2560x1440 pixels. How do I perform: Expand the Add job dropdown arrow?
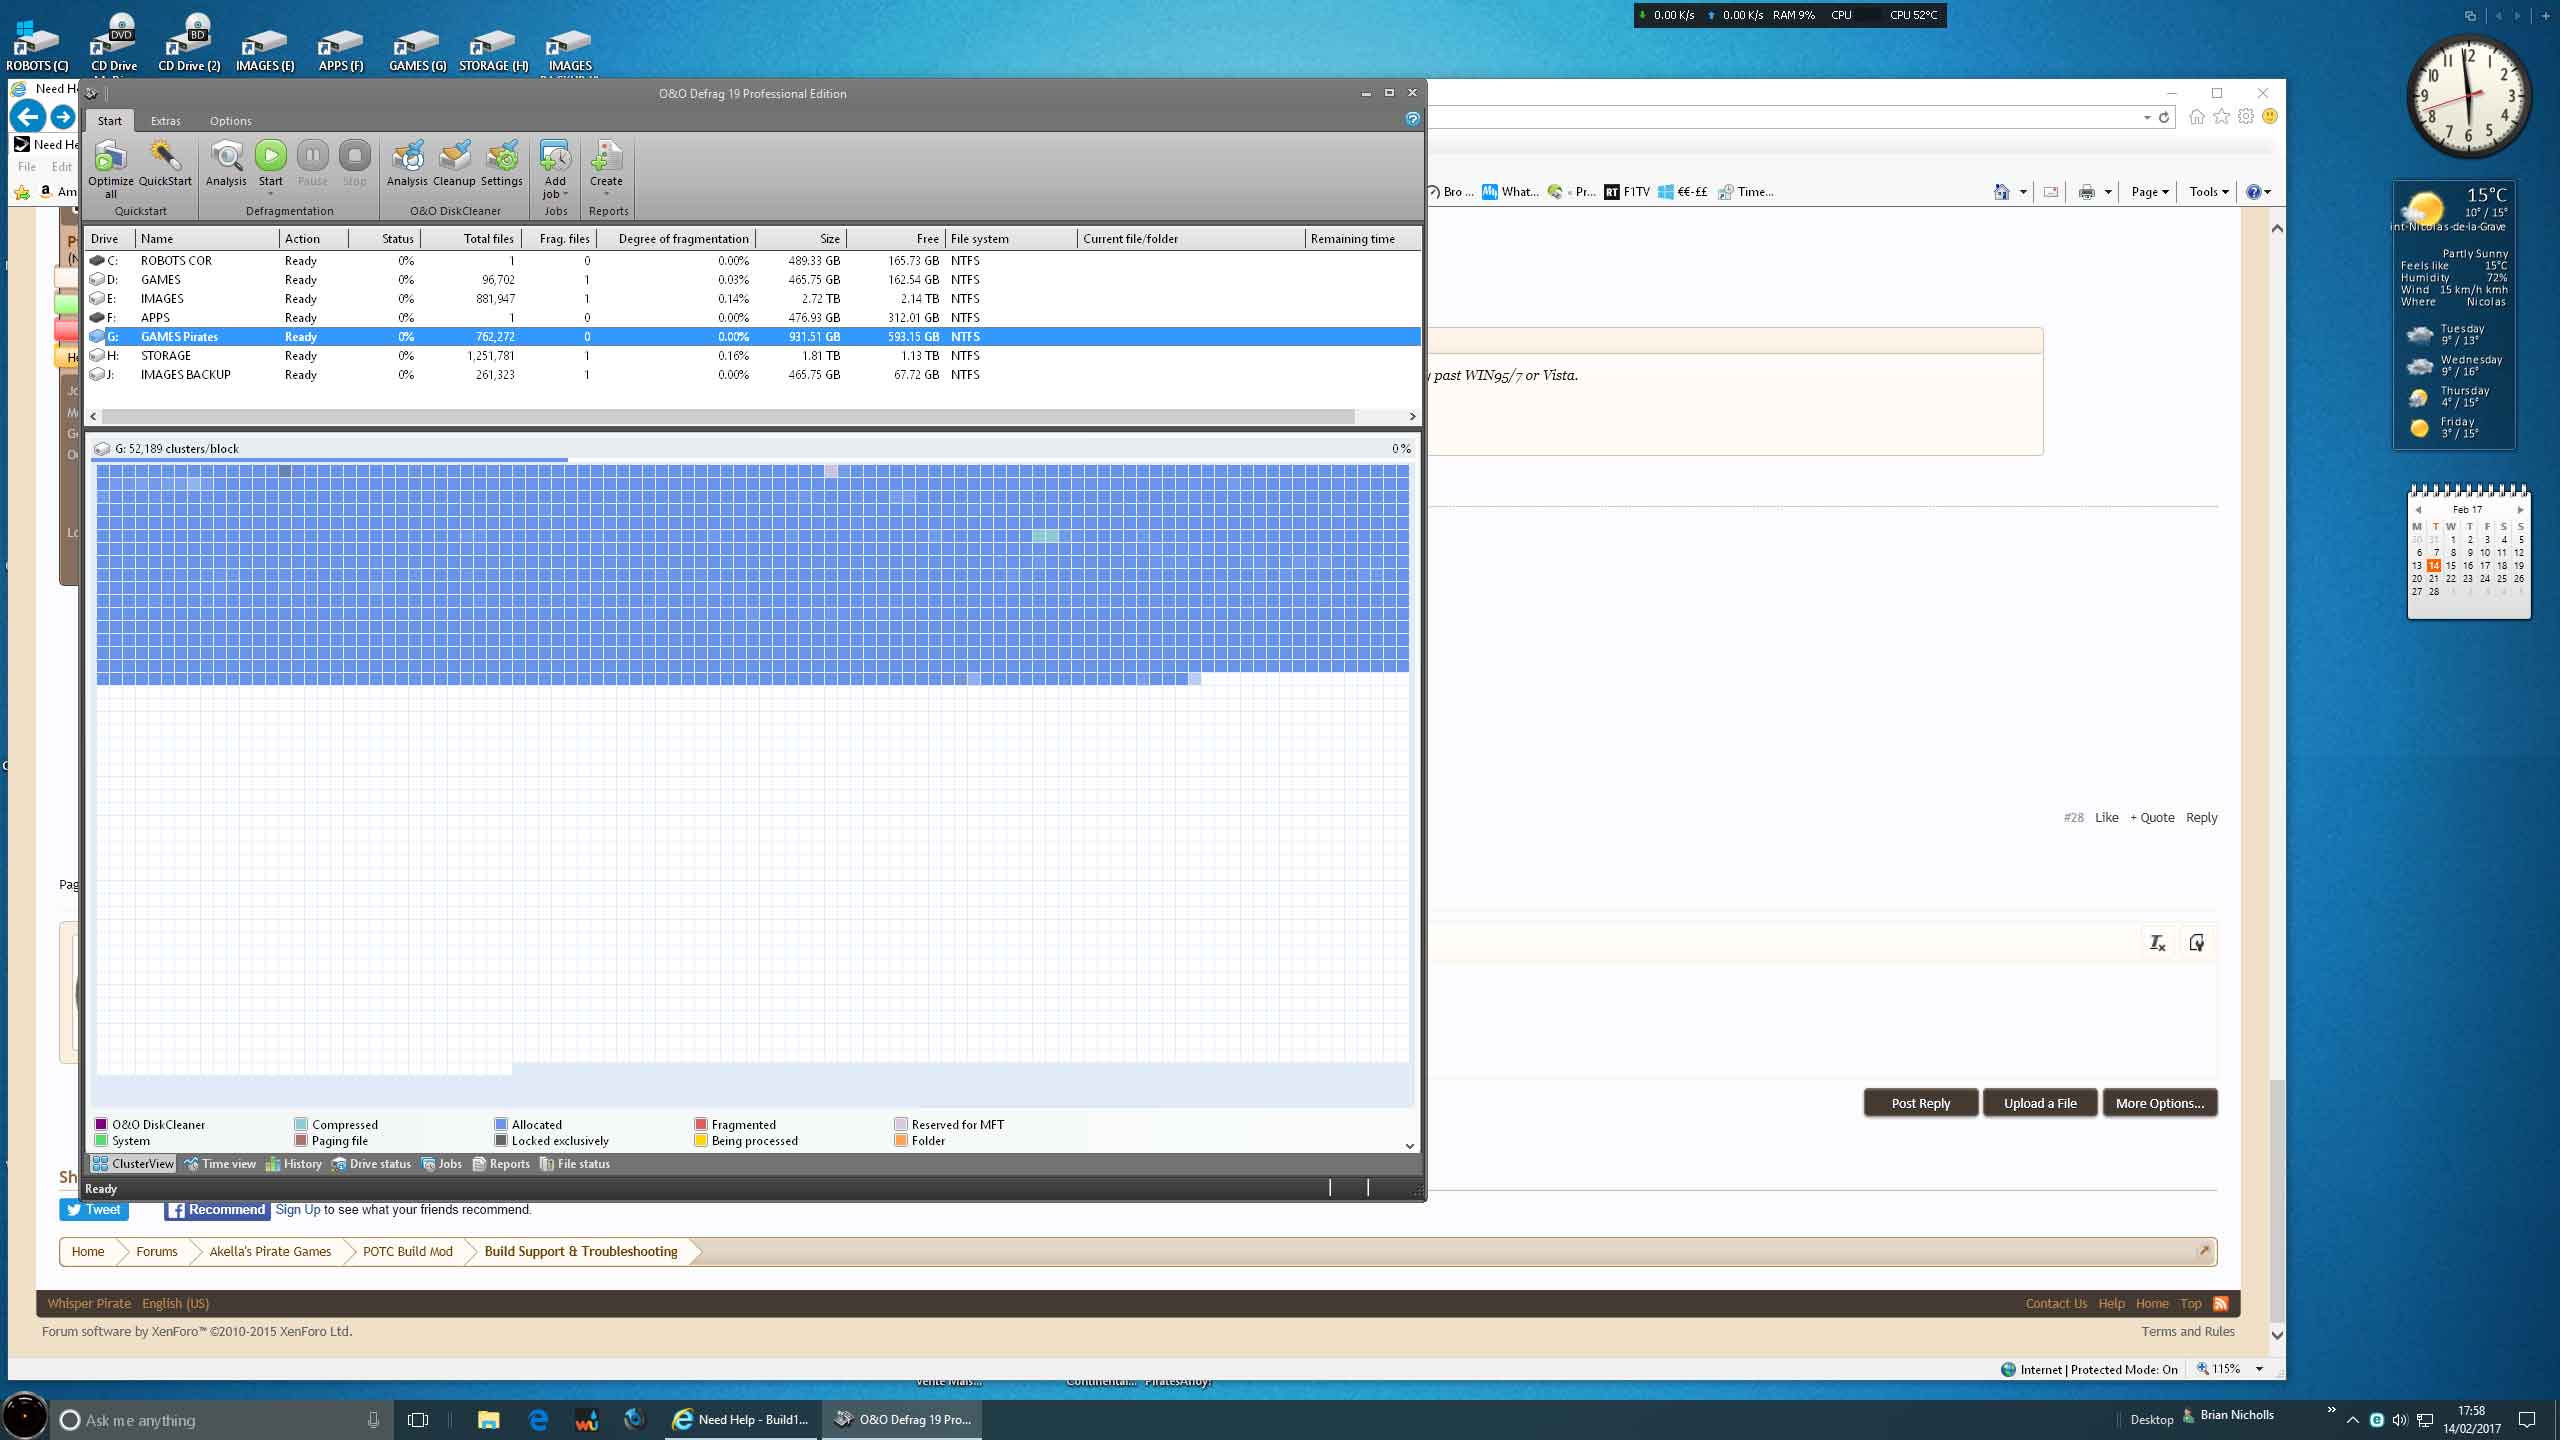click(x=566, y=195)
